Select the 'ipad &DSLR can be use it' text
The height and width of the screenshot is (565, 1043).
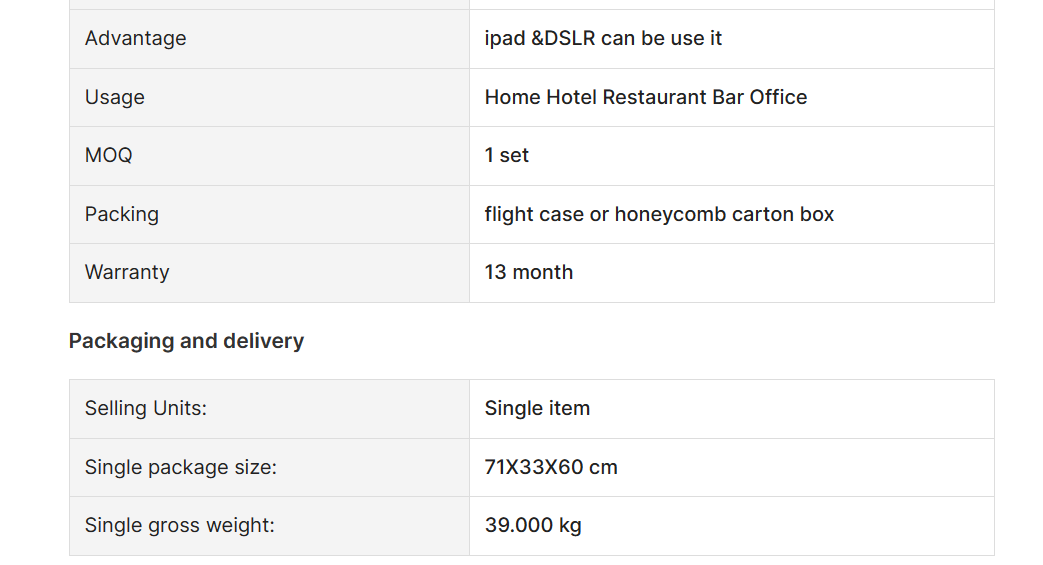603,39
